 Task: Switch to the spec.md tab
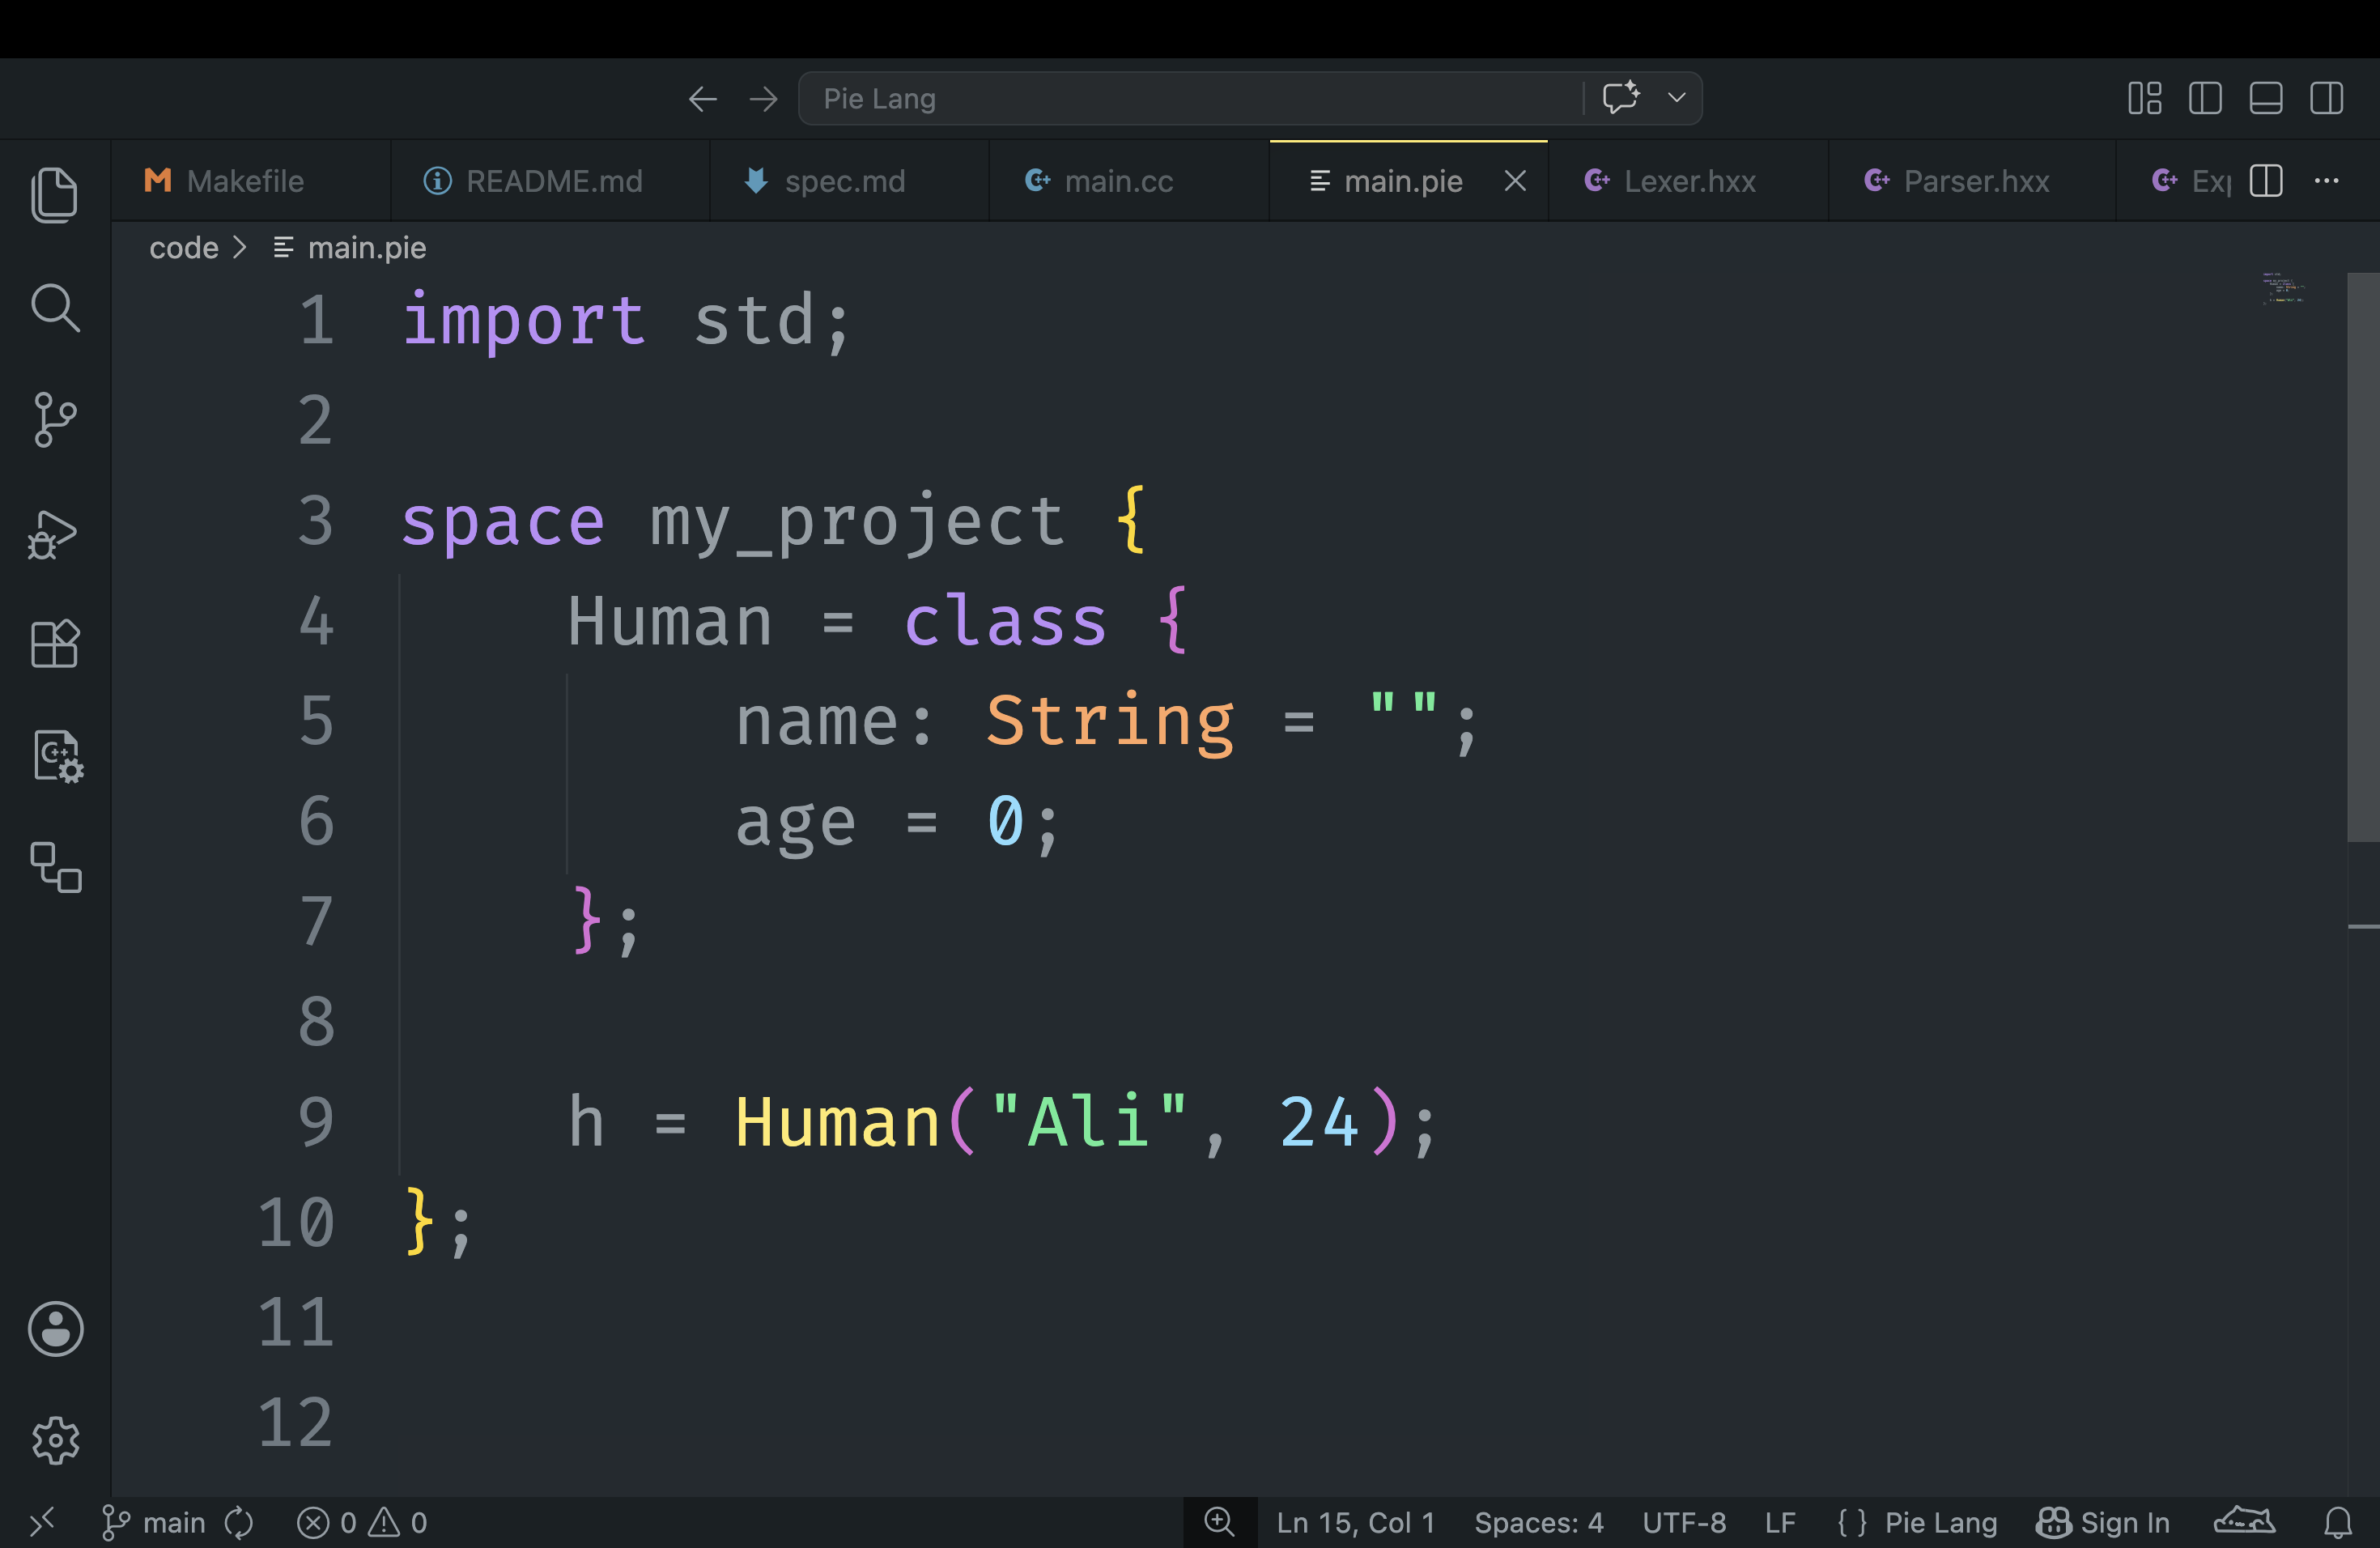pyautogui.click(x=849, y=181)
